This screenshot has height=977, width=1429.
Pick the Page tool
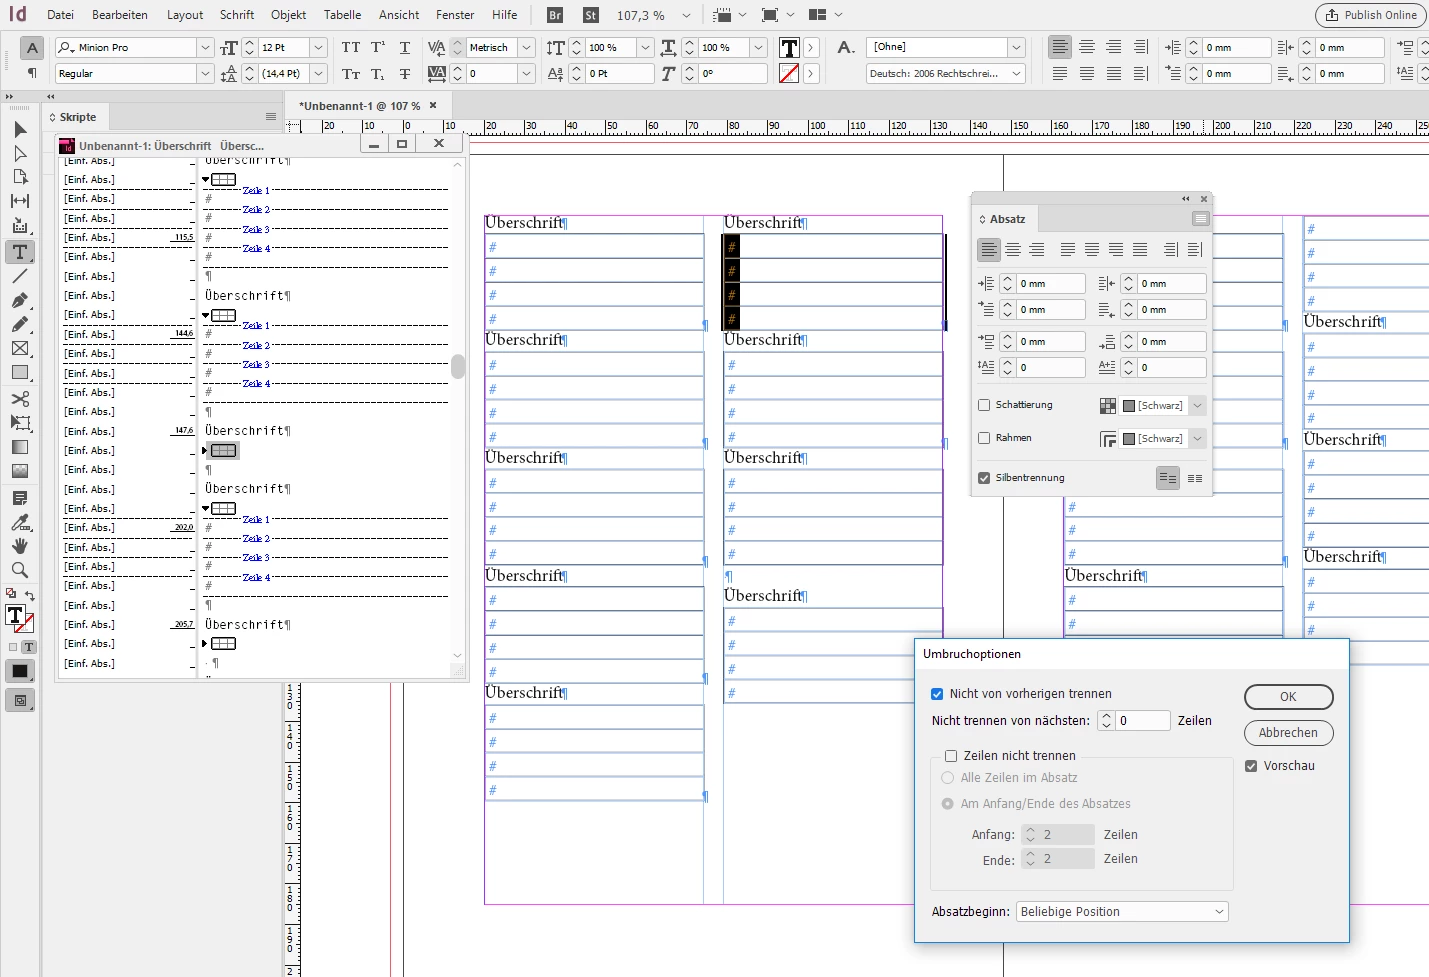[x=20, y=177]
